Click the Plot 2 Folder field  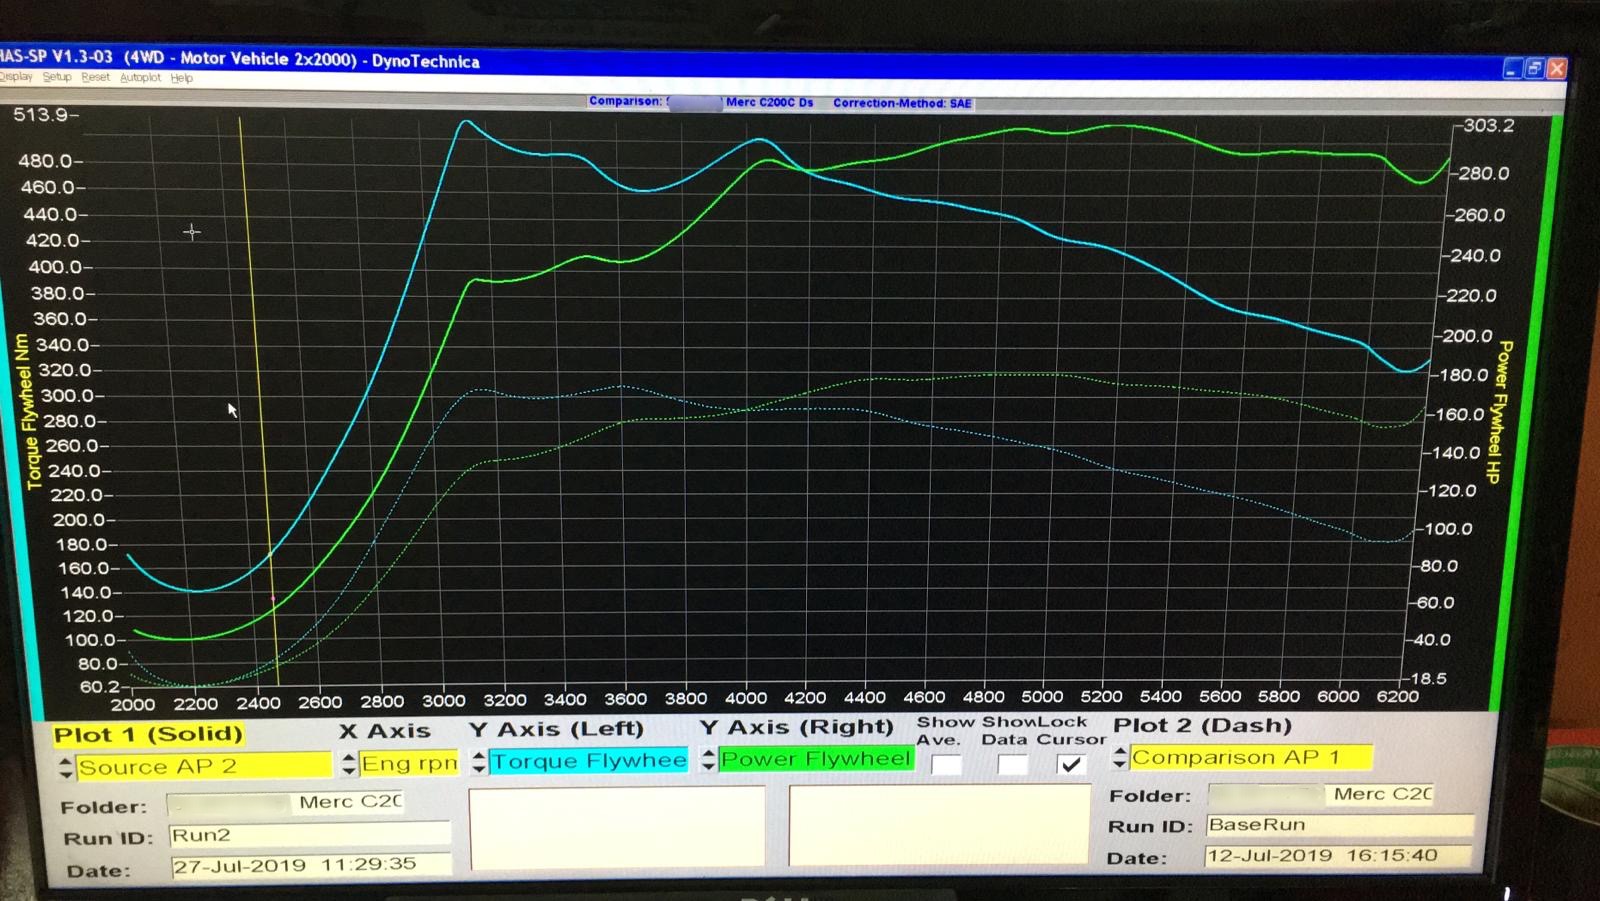pos(1321,794)
